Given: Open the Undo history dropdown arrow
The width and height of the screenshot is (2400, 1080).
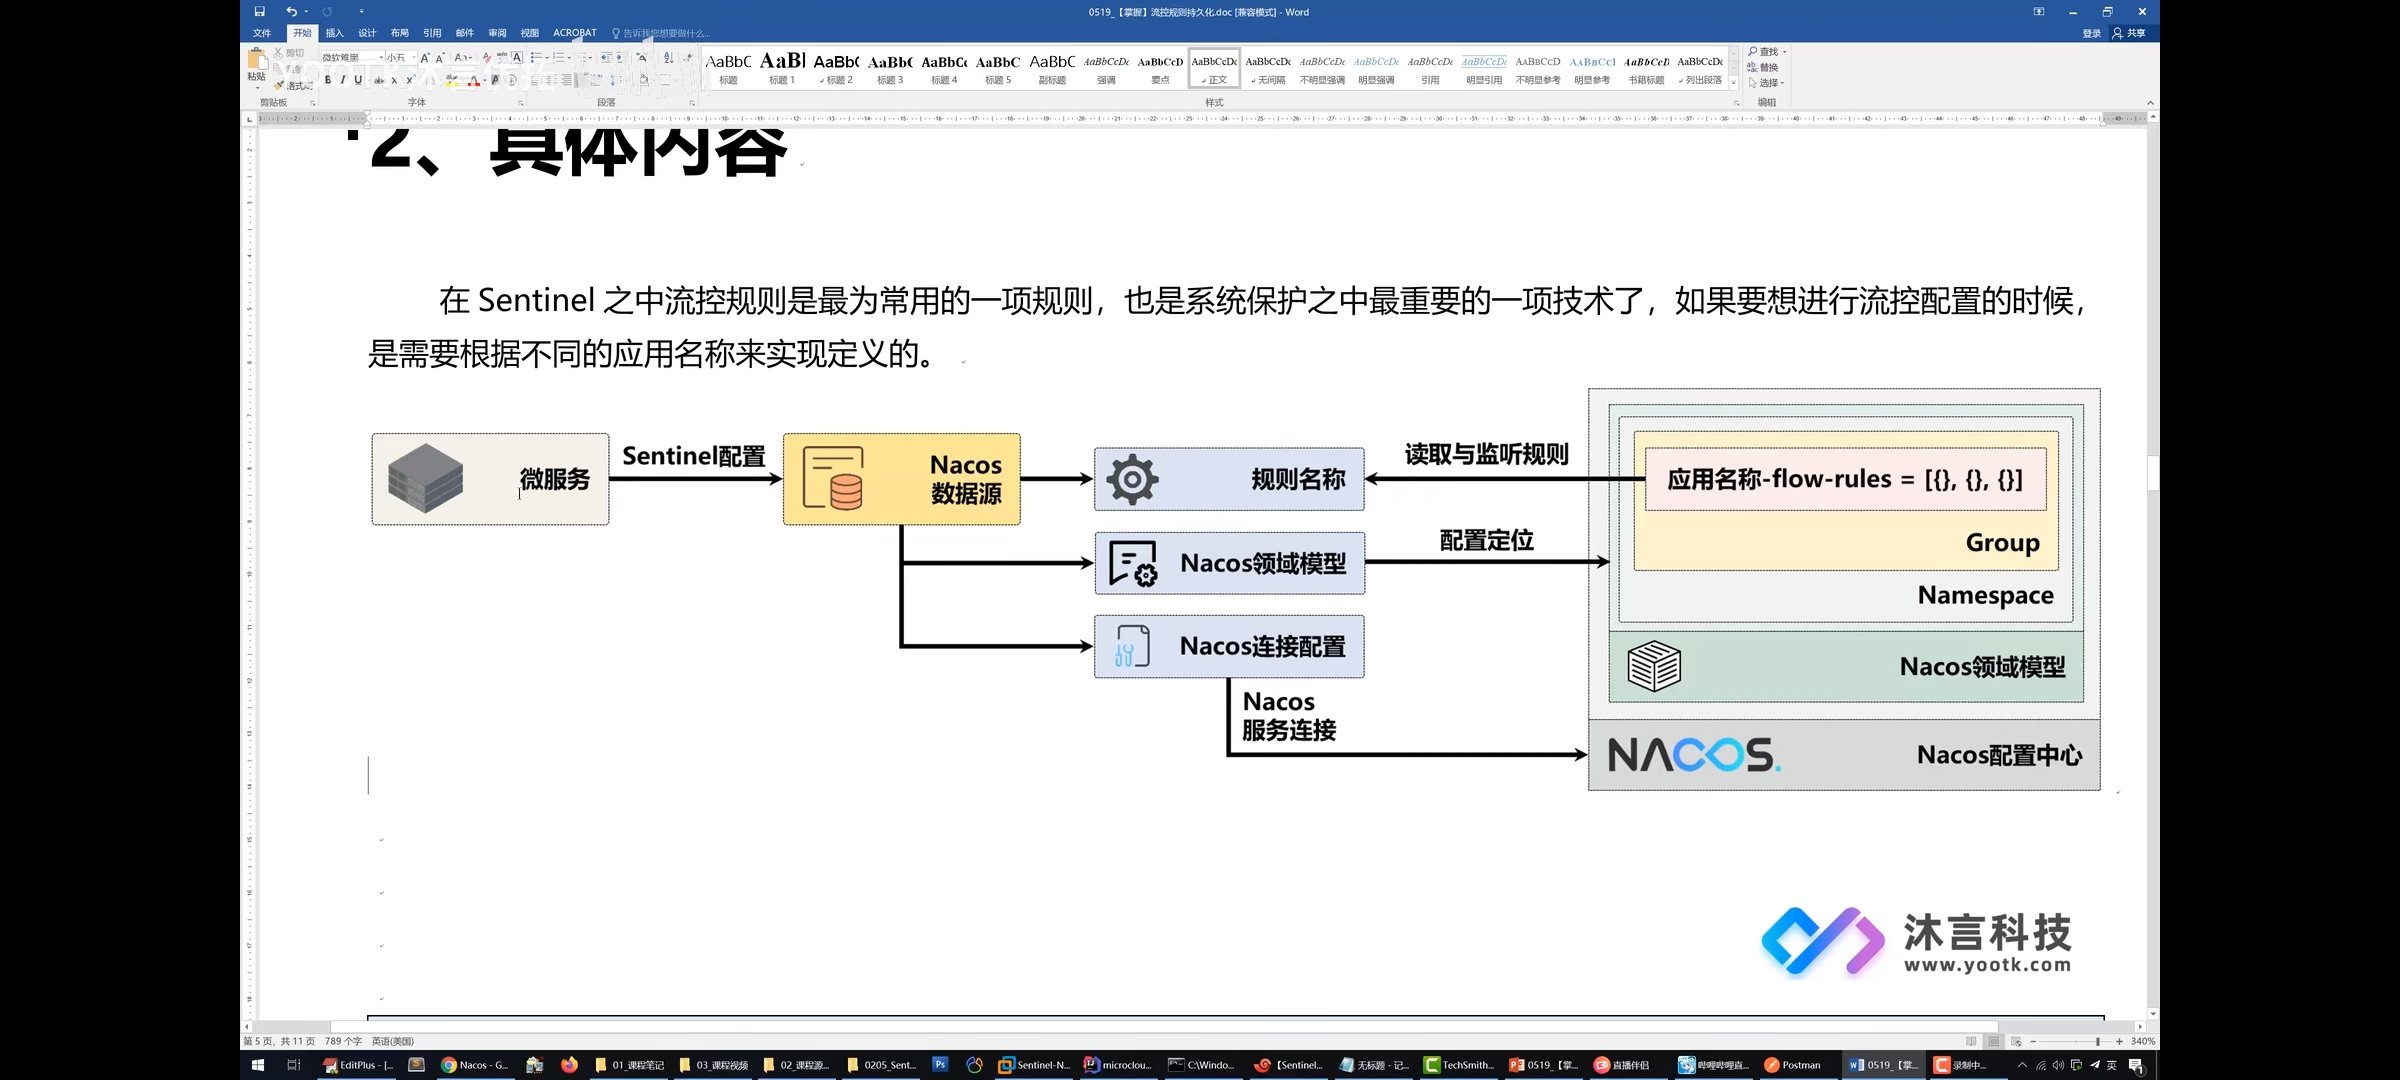Looking at the screenshot, I should [306, 12].
